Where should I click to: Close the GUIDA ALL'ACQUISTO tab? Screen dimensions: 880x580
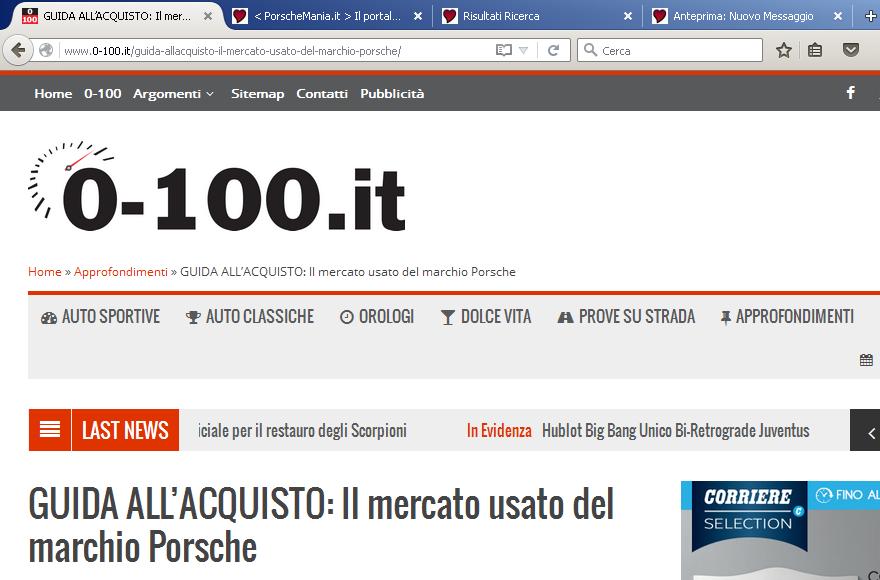point(208,16)
